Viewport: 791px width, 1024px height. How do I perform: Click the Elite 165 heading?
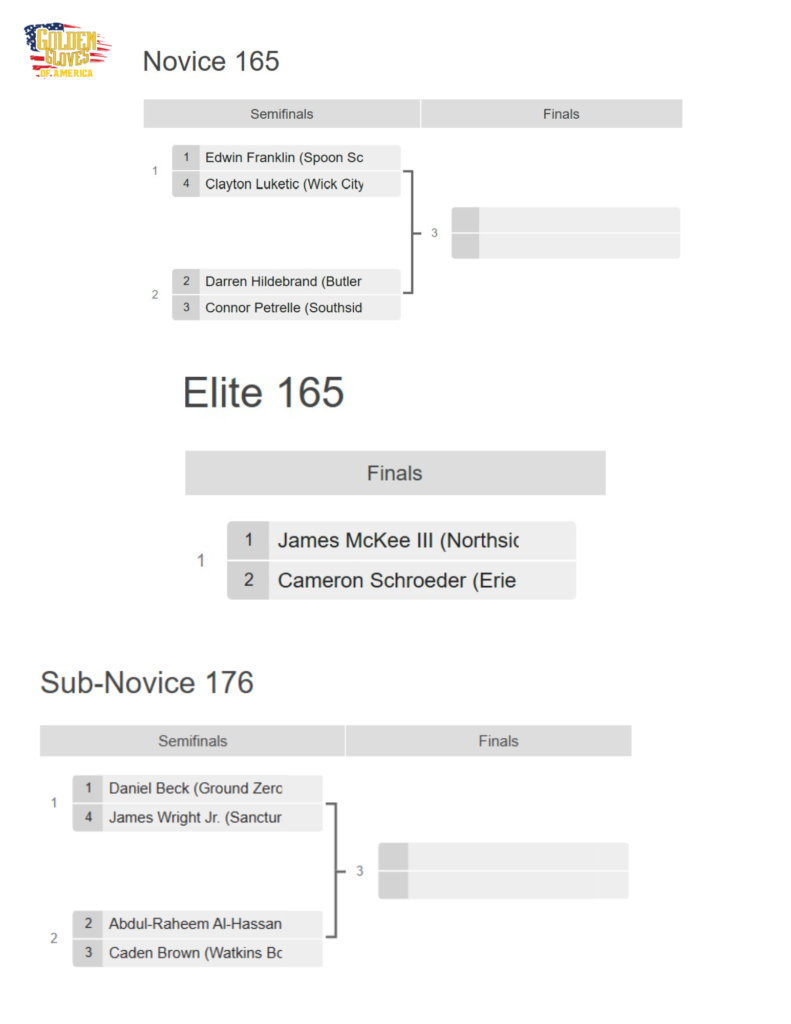263,393
